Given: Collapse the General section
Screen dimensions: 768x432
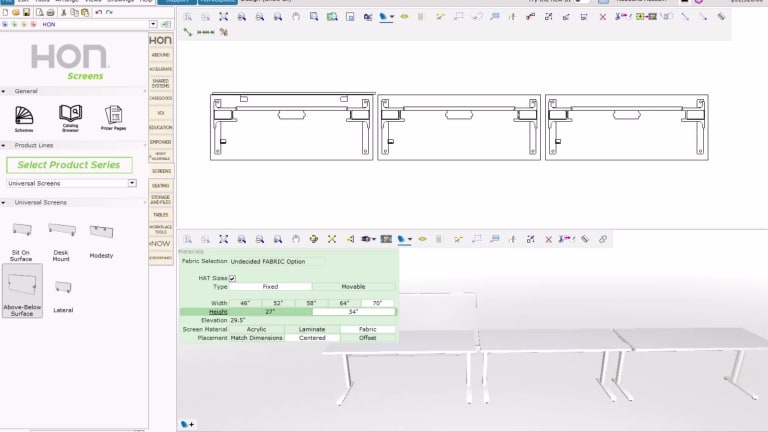Looking at the screenshot, I should 3,91.
